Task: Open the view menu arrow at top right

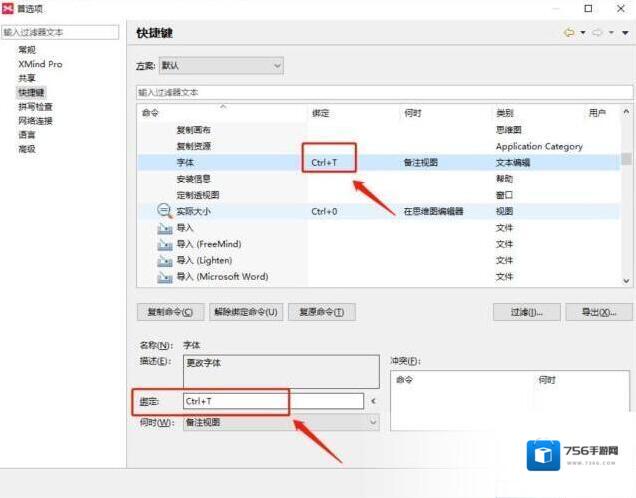Action: [x=624, y=33]
